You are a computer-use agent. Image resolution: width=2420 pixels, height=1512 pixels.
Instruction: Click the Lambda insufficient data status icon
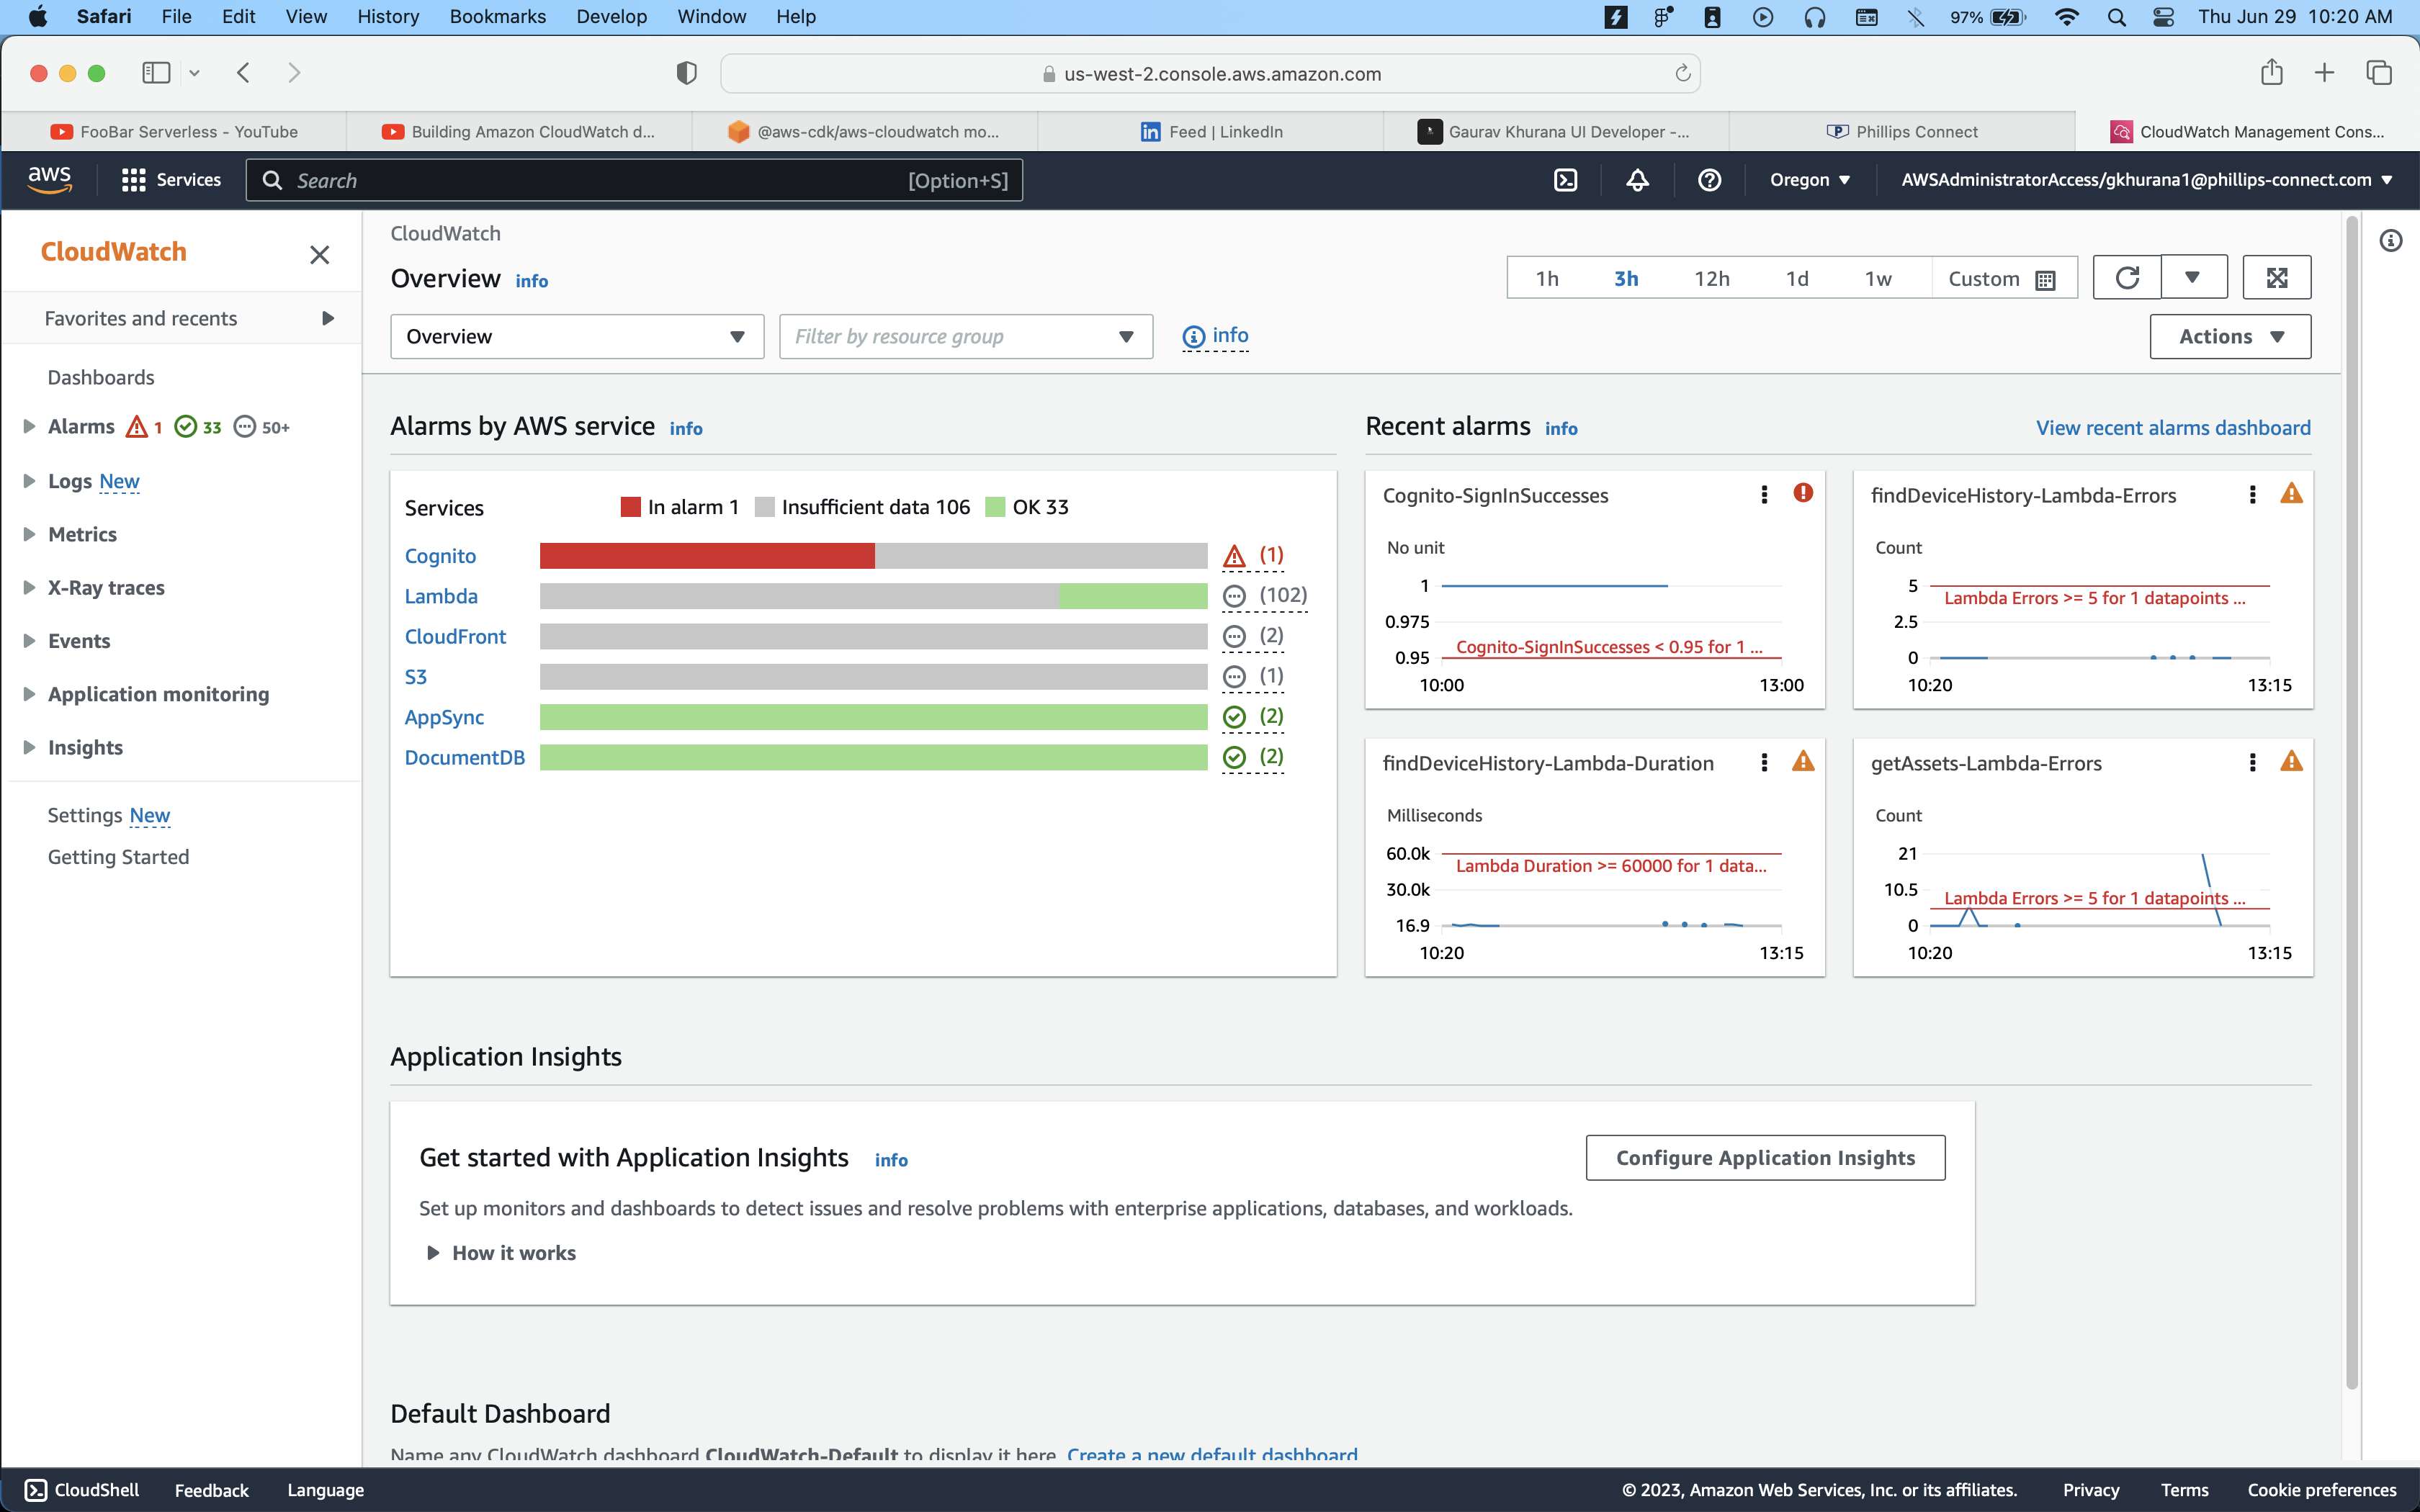[1235, 596]
